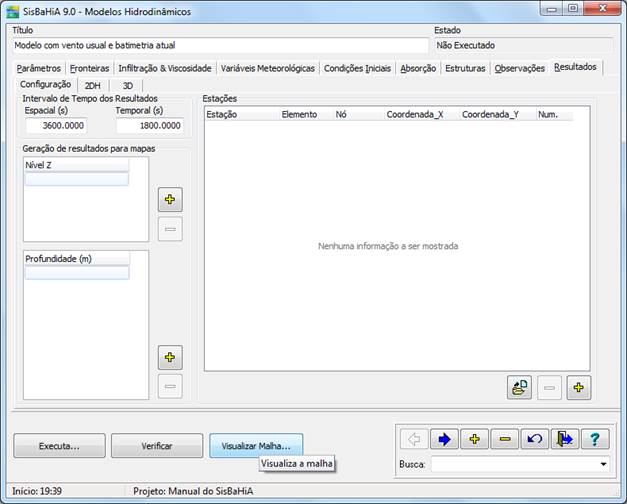This screenshot has width=627, height=504.
Task: Click the SisBaHiA application icon in title bar
Action: click(x=13, y=12)
